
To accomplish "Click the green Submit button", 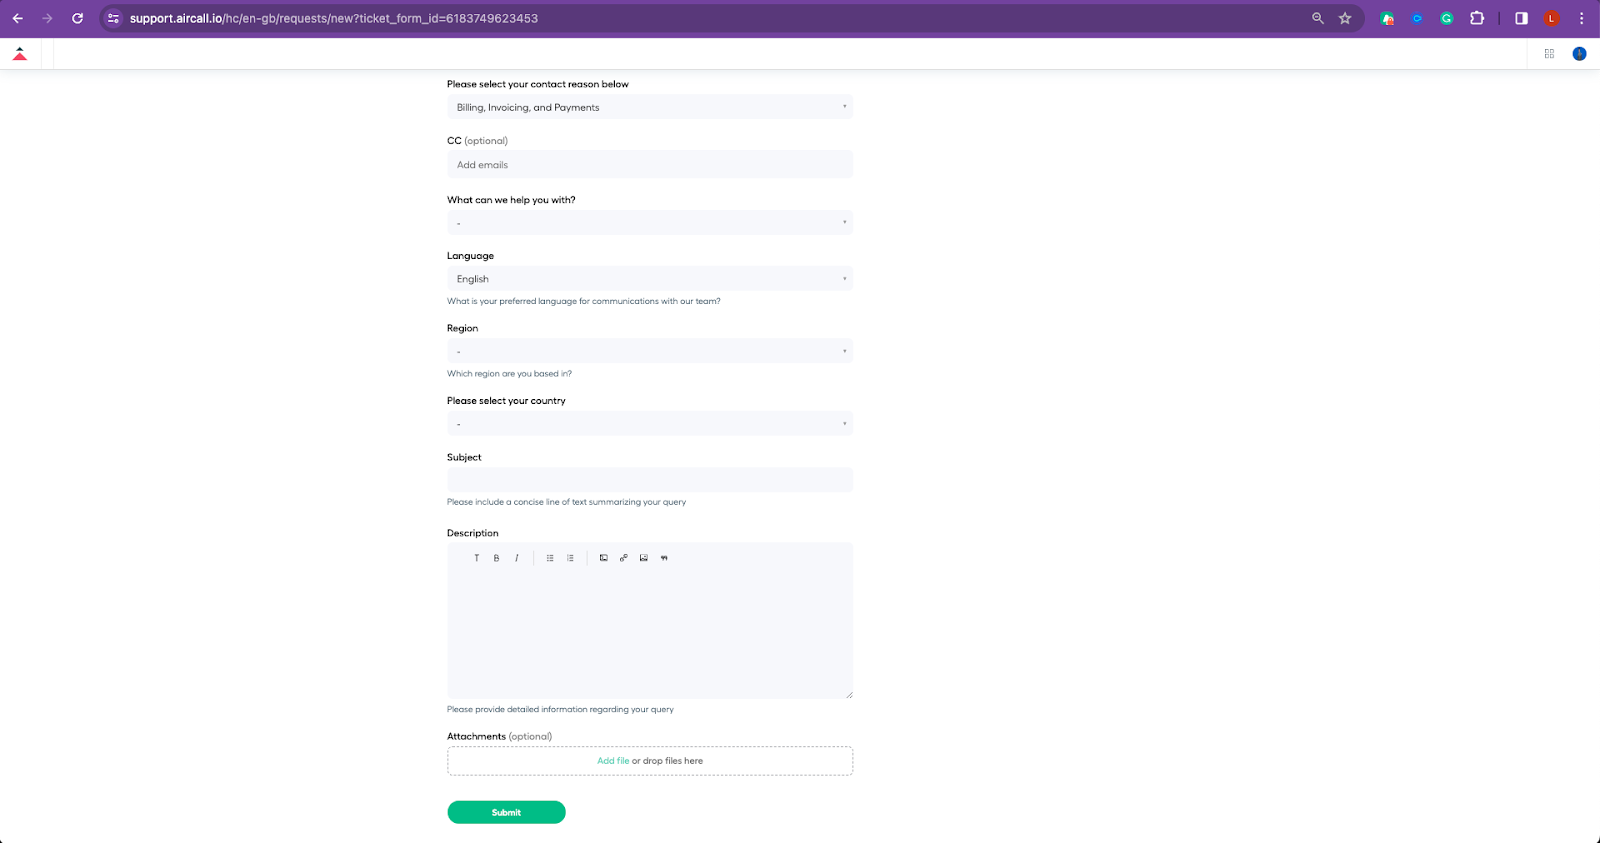I will click(x=506, y=812).
